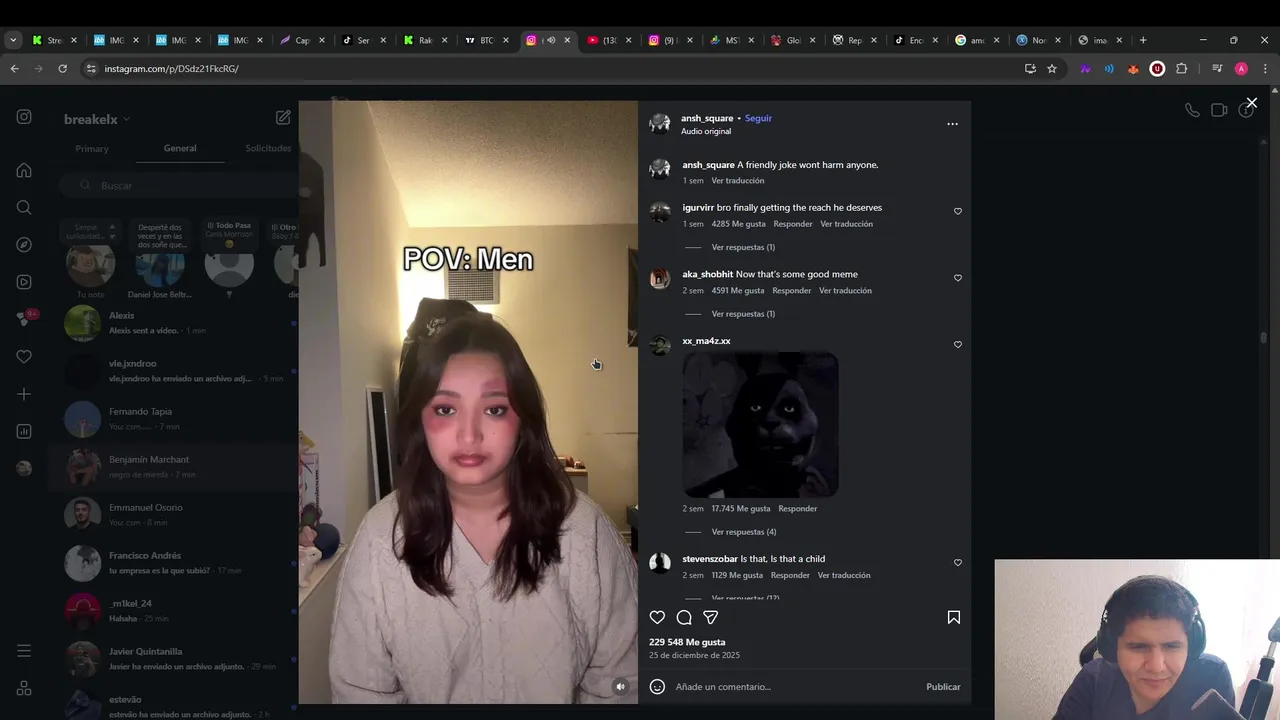Open the Dashboard chart icon in sidebar
This screenshot has height=720, width=1280.
click(x=24, y=431)
